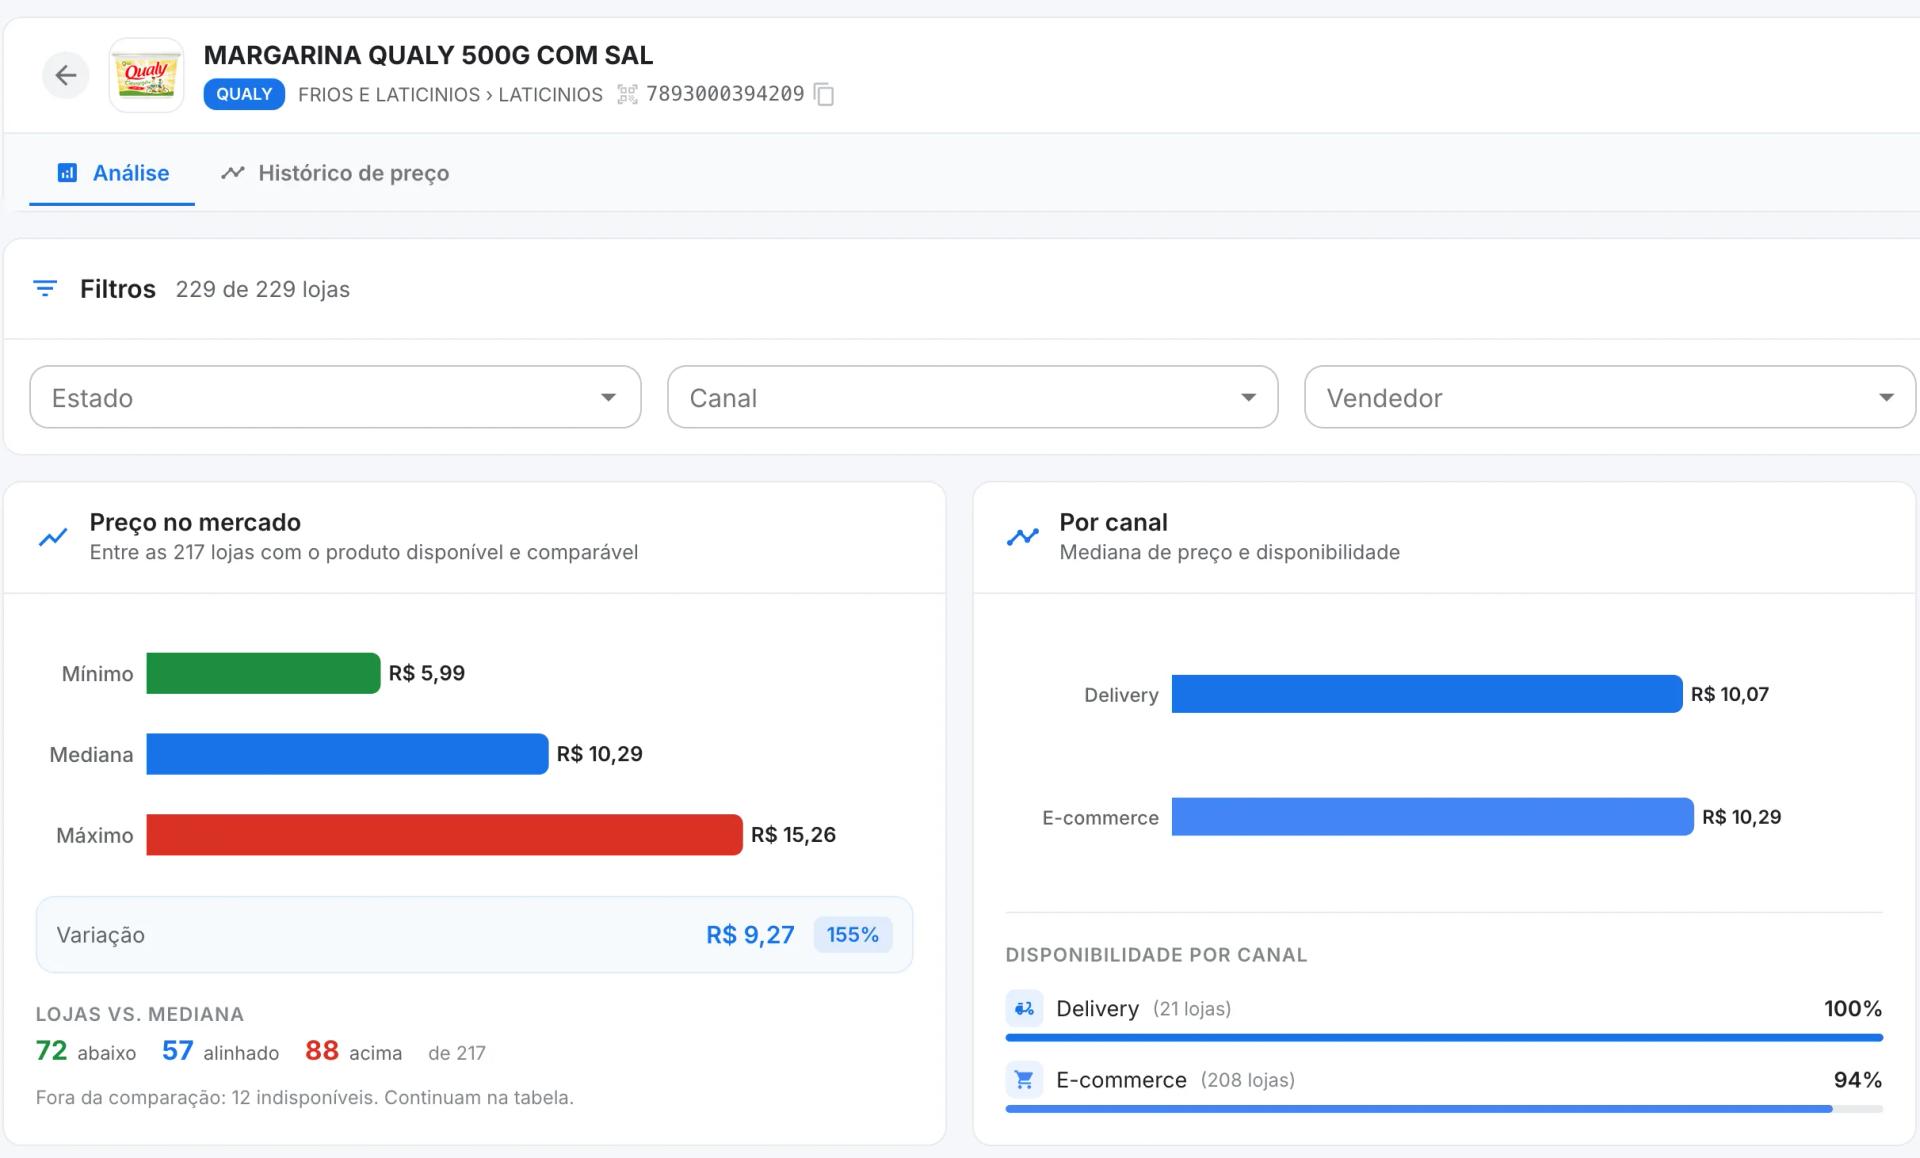Screen dimensions: 1920x1158
Task: Click the 229 de 229 lojas text
Action: [x=263, y=290]
